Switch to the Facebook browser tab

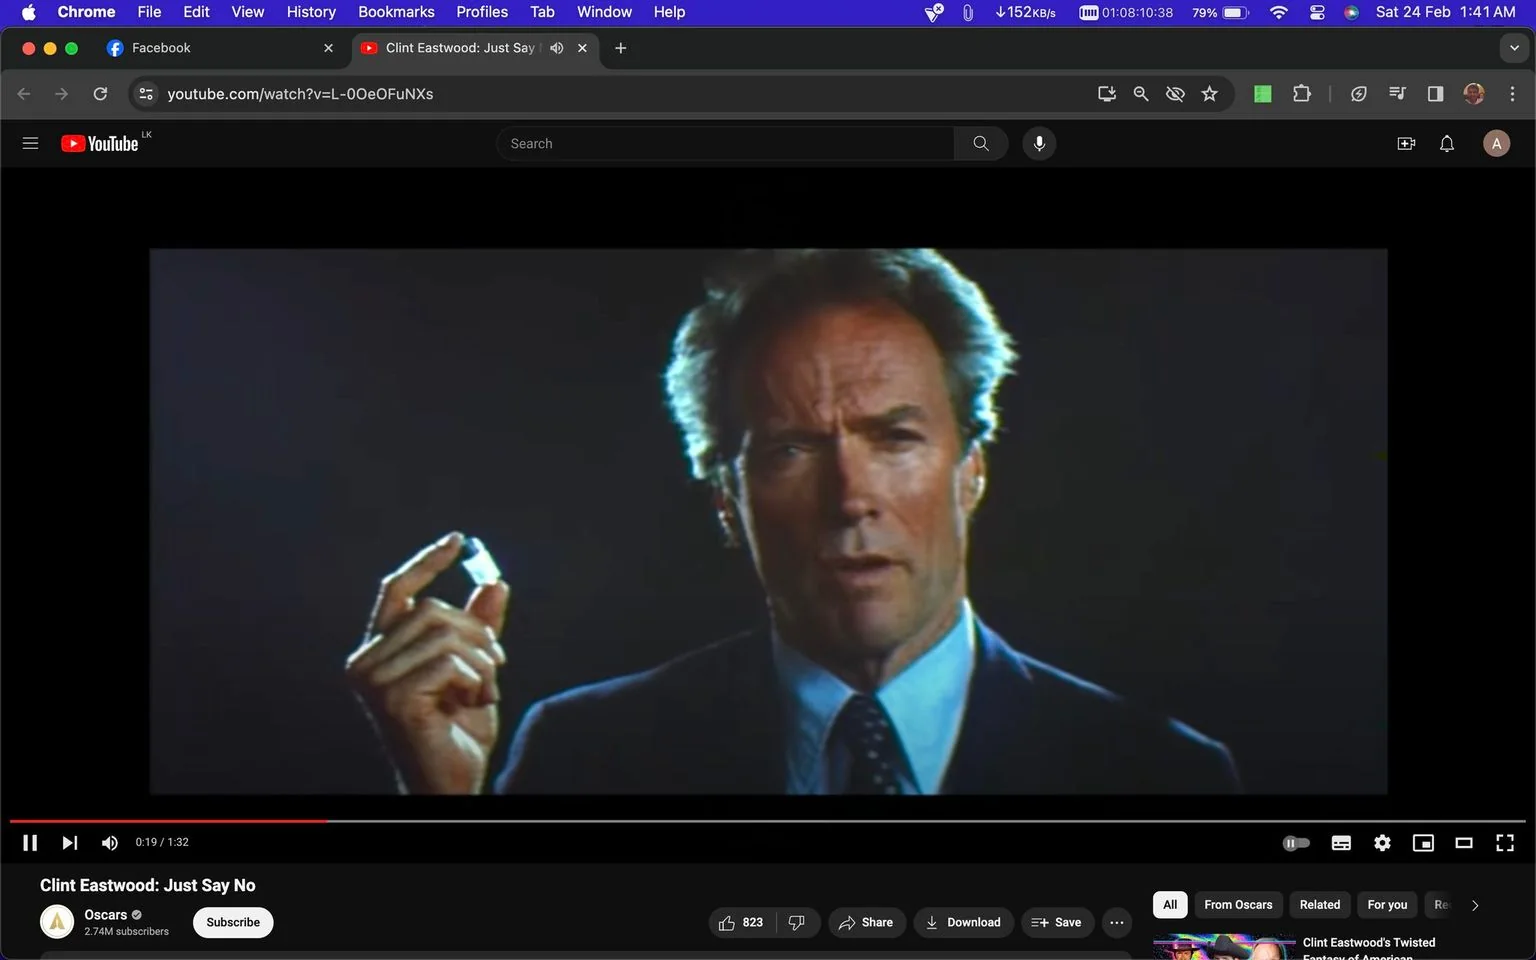coord(220,48)
